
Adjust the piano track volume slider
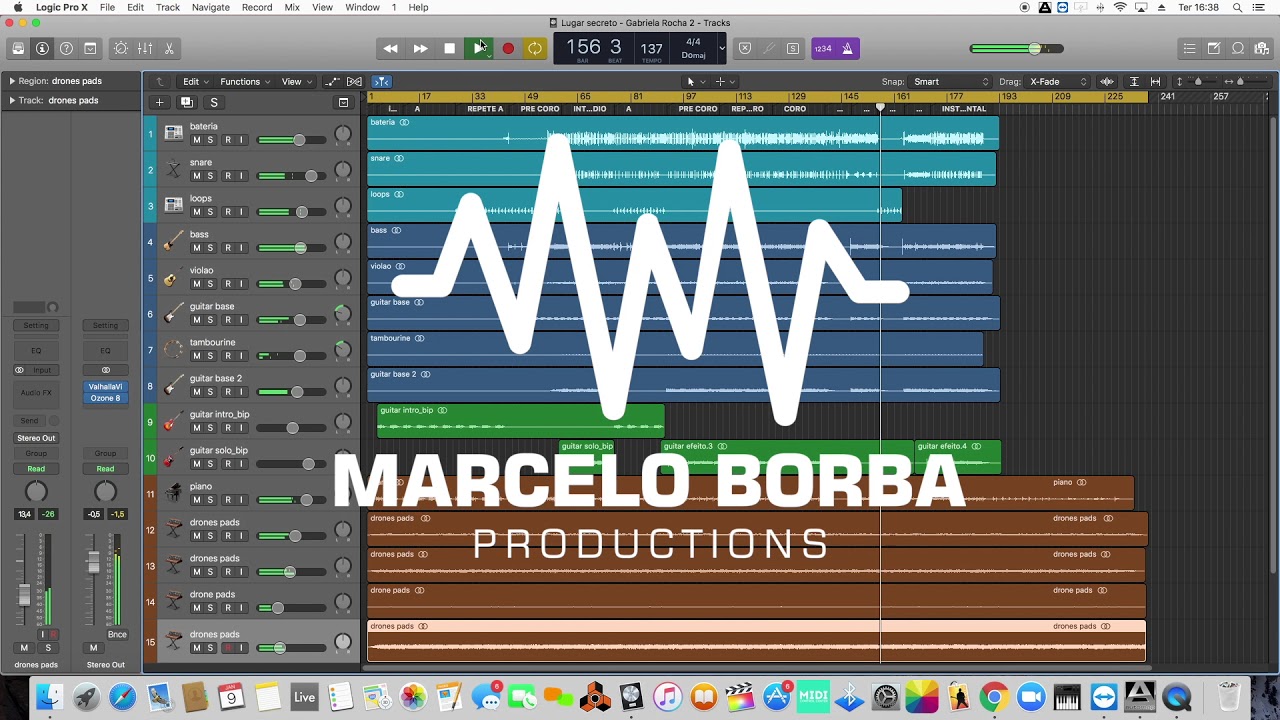291,500
